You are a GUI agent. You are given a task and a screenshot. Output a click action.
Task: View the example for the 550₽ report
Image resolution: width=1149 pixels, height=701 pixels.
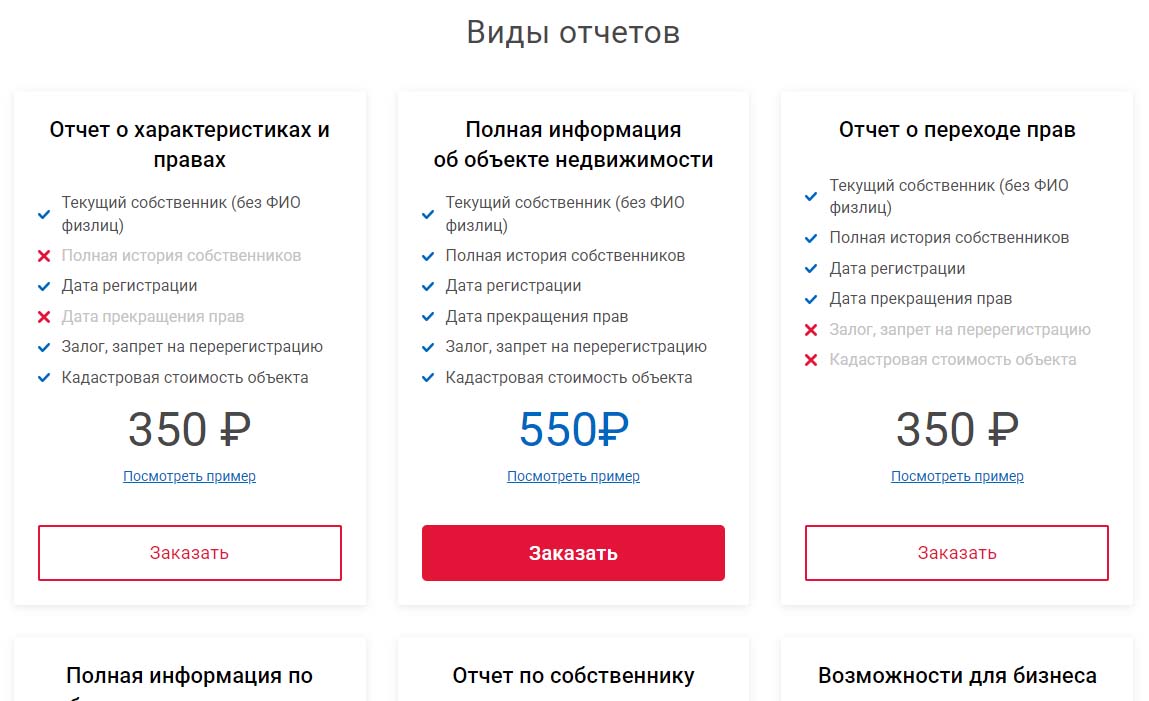click(x=573, y=477)
